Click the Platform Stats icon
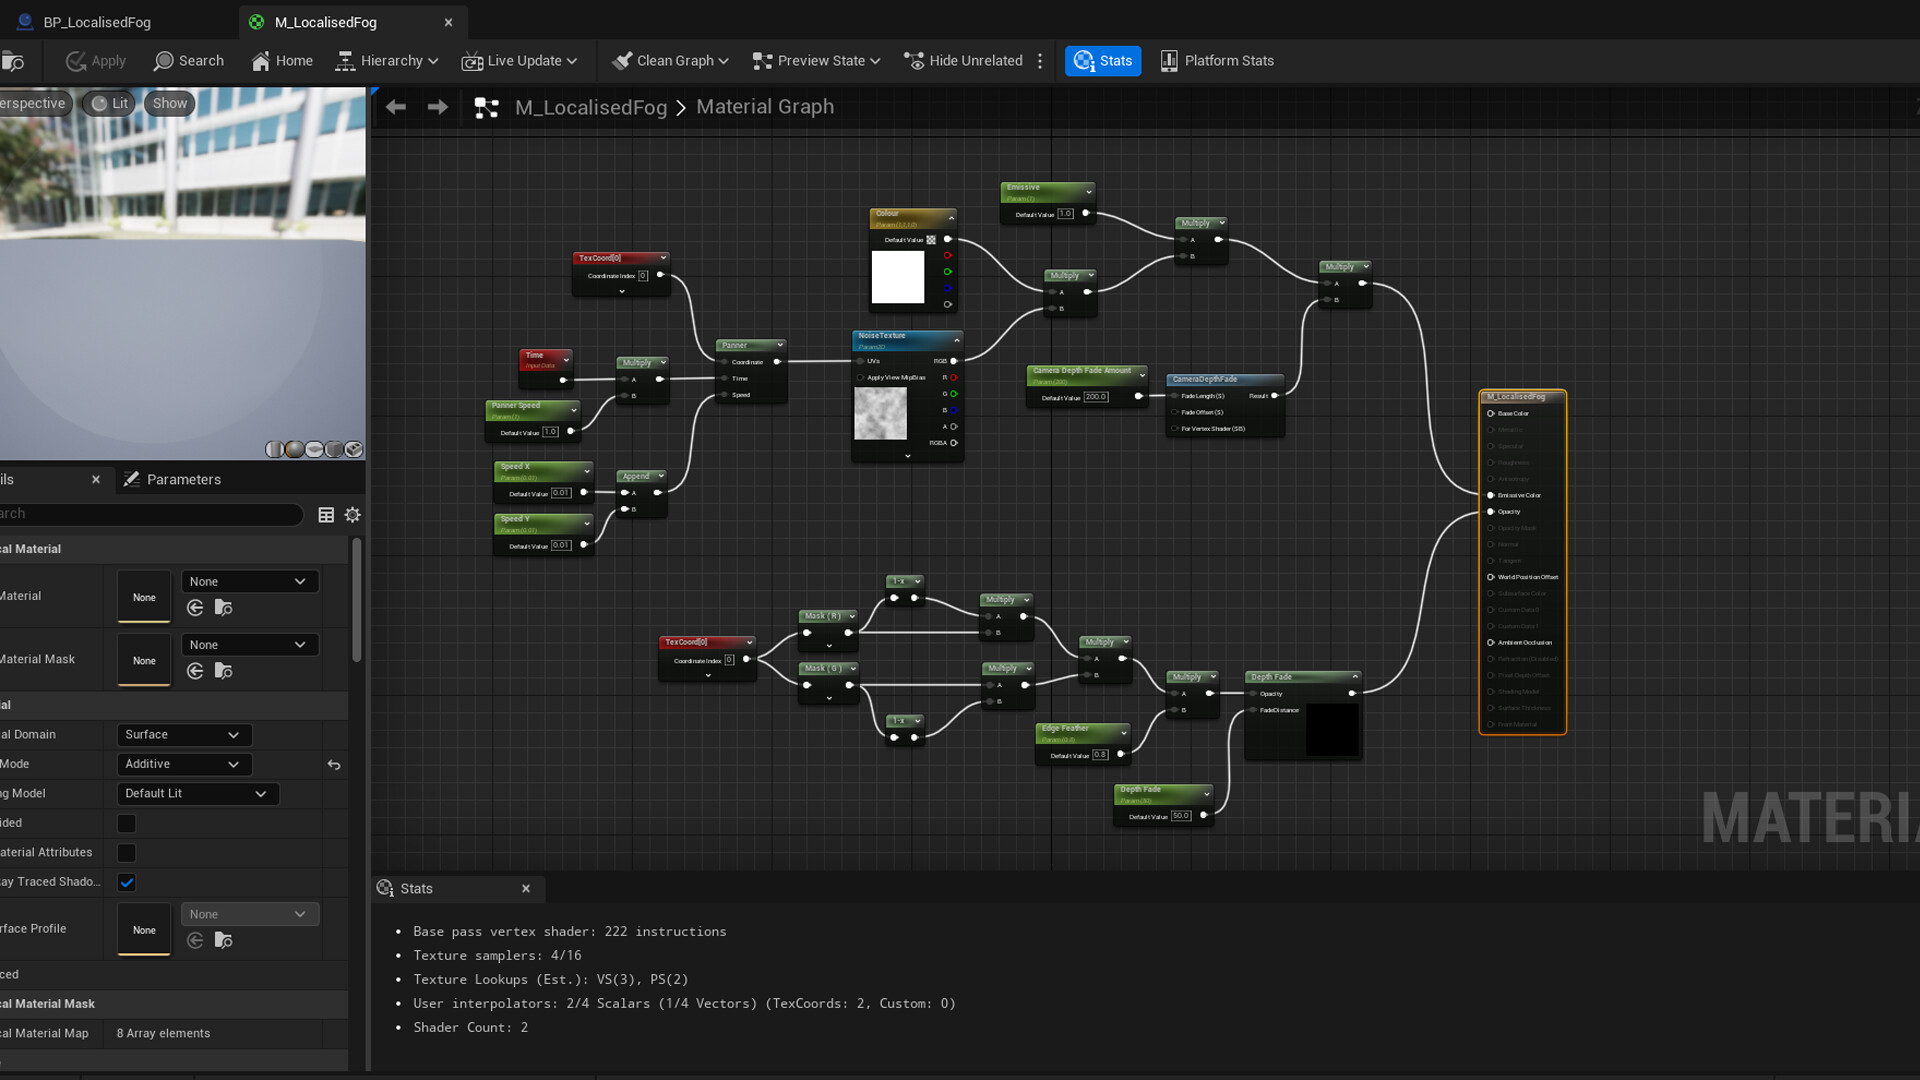This screenshot has height=1080, width=1920. 1168,60
